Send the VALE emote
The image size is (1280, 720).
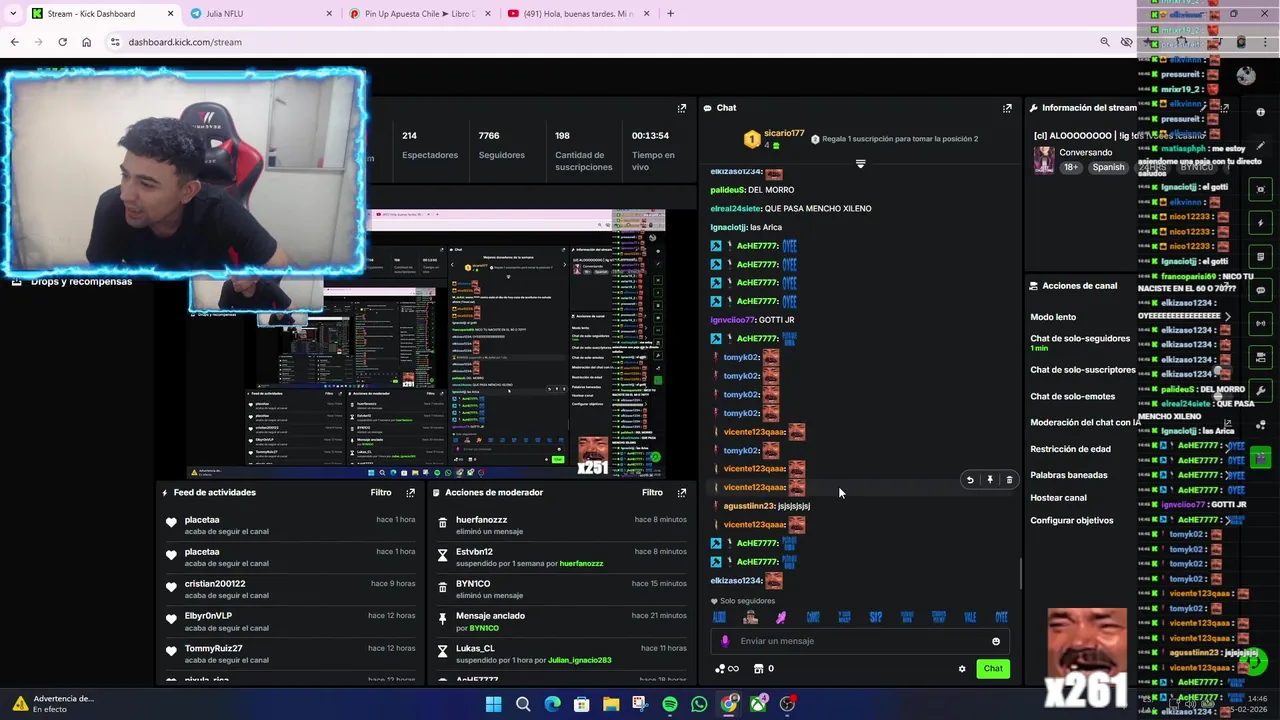[x=970, y=617]
